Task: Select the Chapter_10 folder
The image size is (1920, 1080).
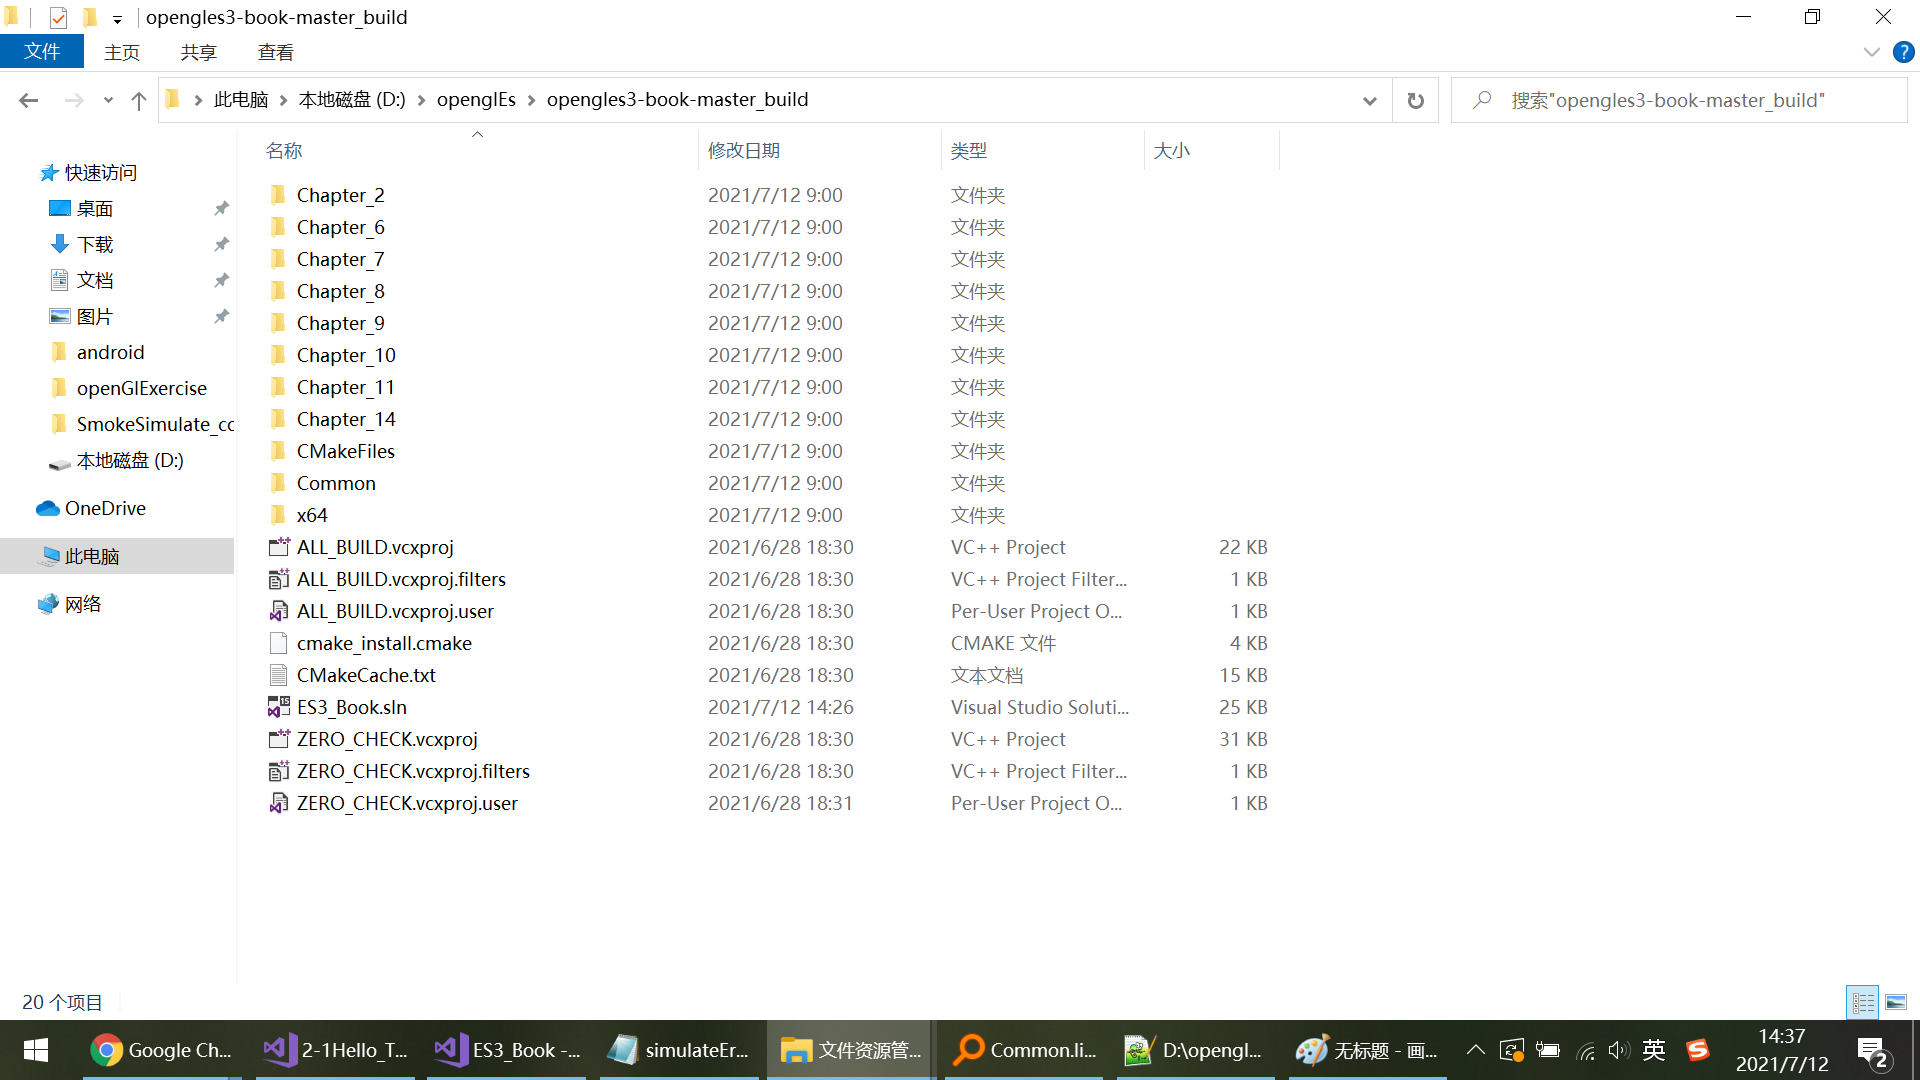Action: (x=346, y=355)
